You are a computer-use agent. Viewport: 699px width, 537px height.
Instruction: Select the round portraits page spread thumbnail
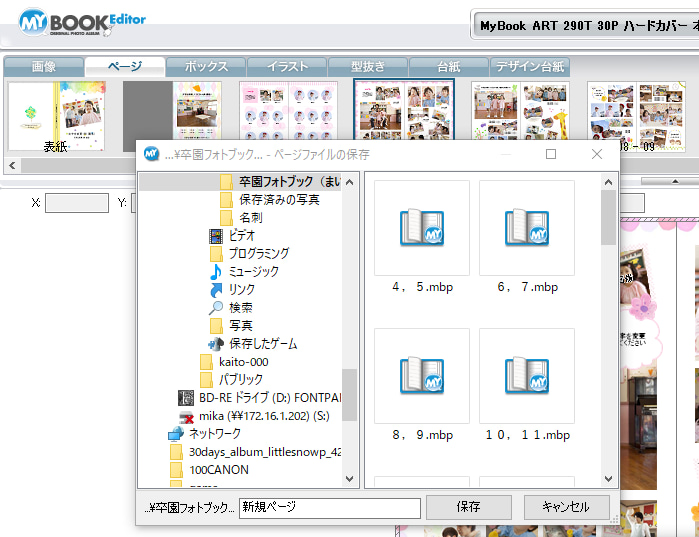tap(288, 111)
